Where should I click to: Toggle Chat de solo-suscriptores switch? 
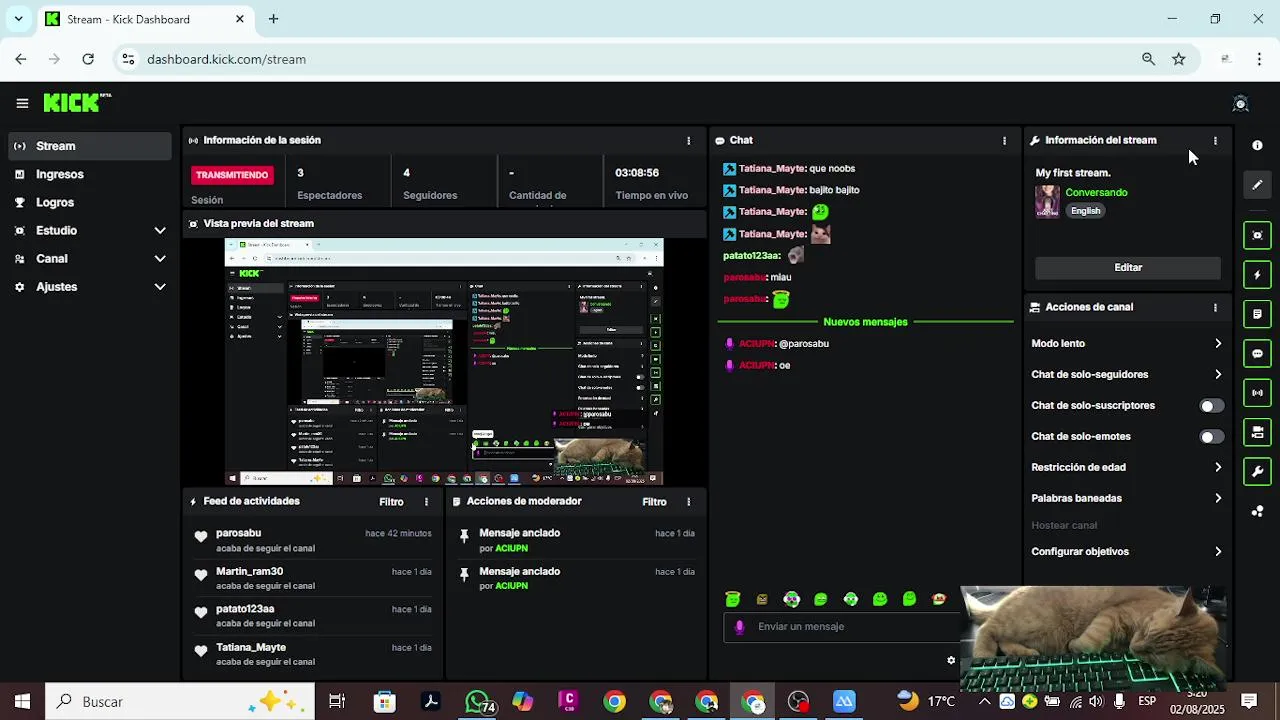click(1211, 406)
